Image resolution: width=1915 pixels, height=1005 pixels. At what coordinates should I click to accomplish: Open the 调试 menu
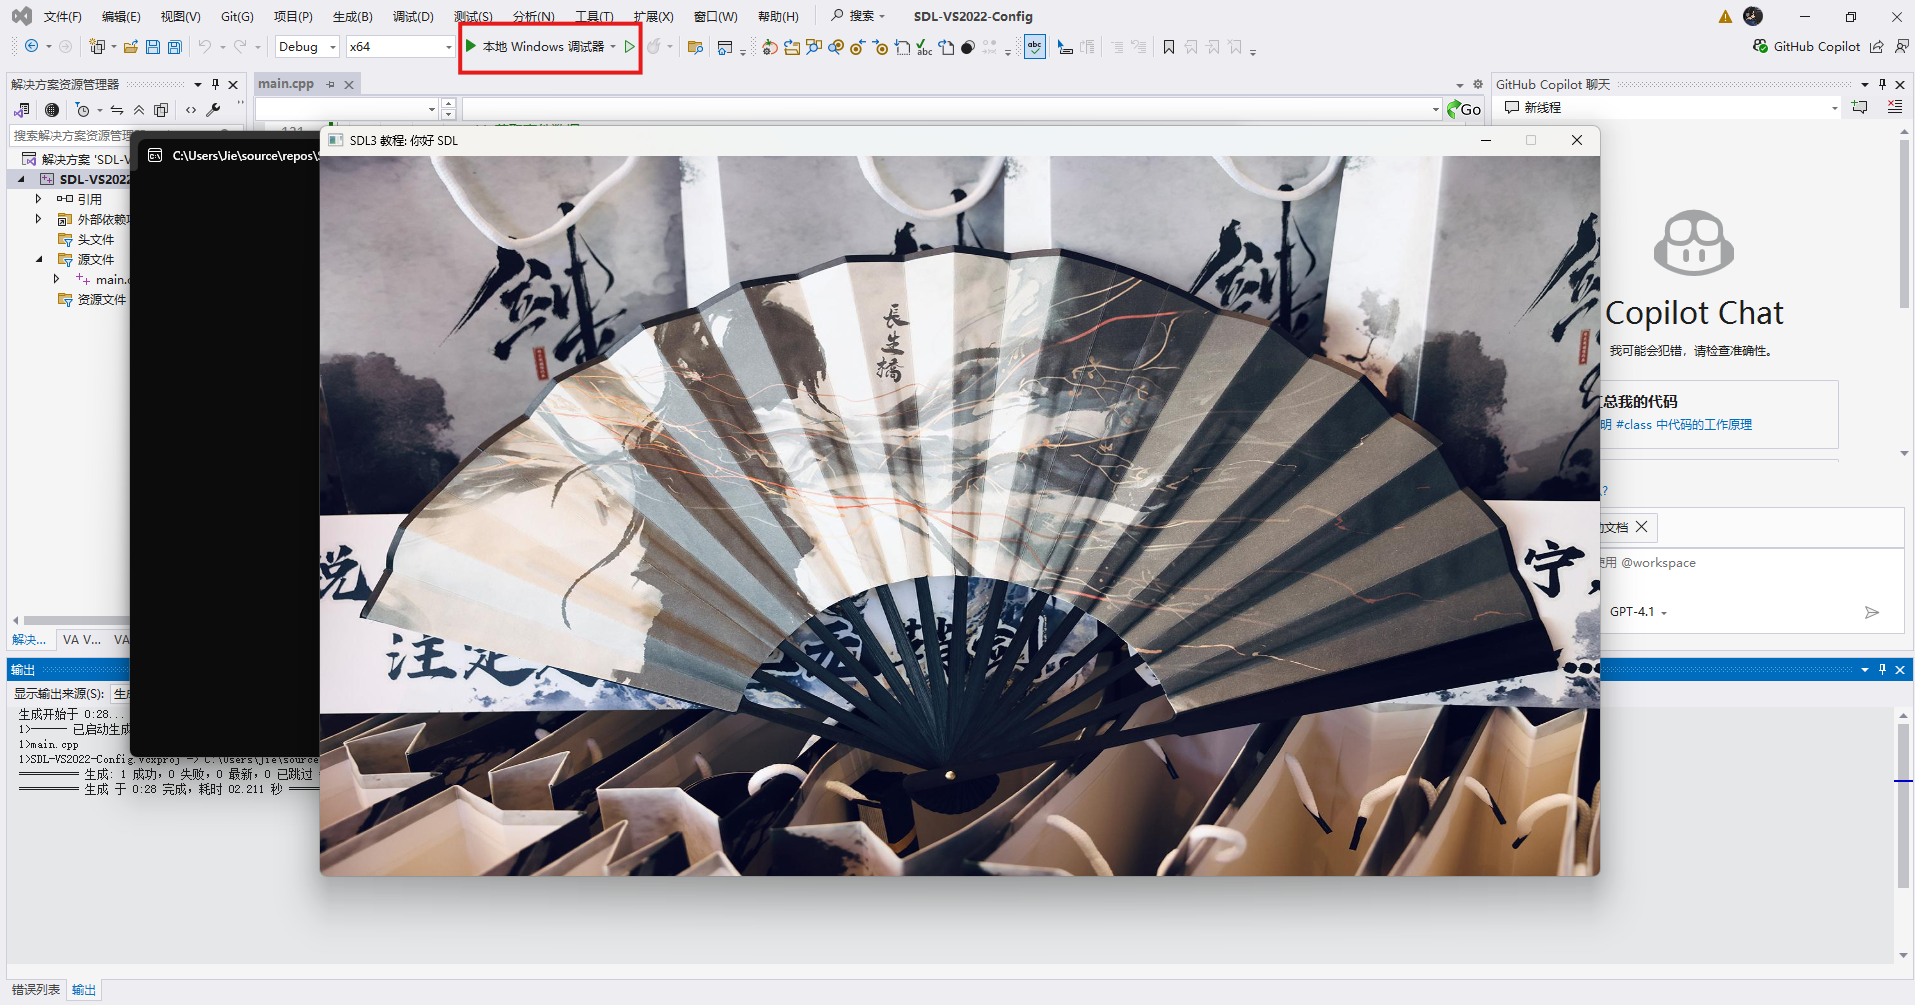click(x=413, y=16)
